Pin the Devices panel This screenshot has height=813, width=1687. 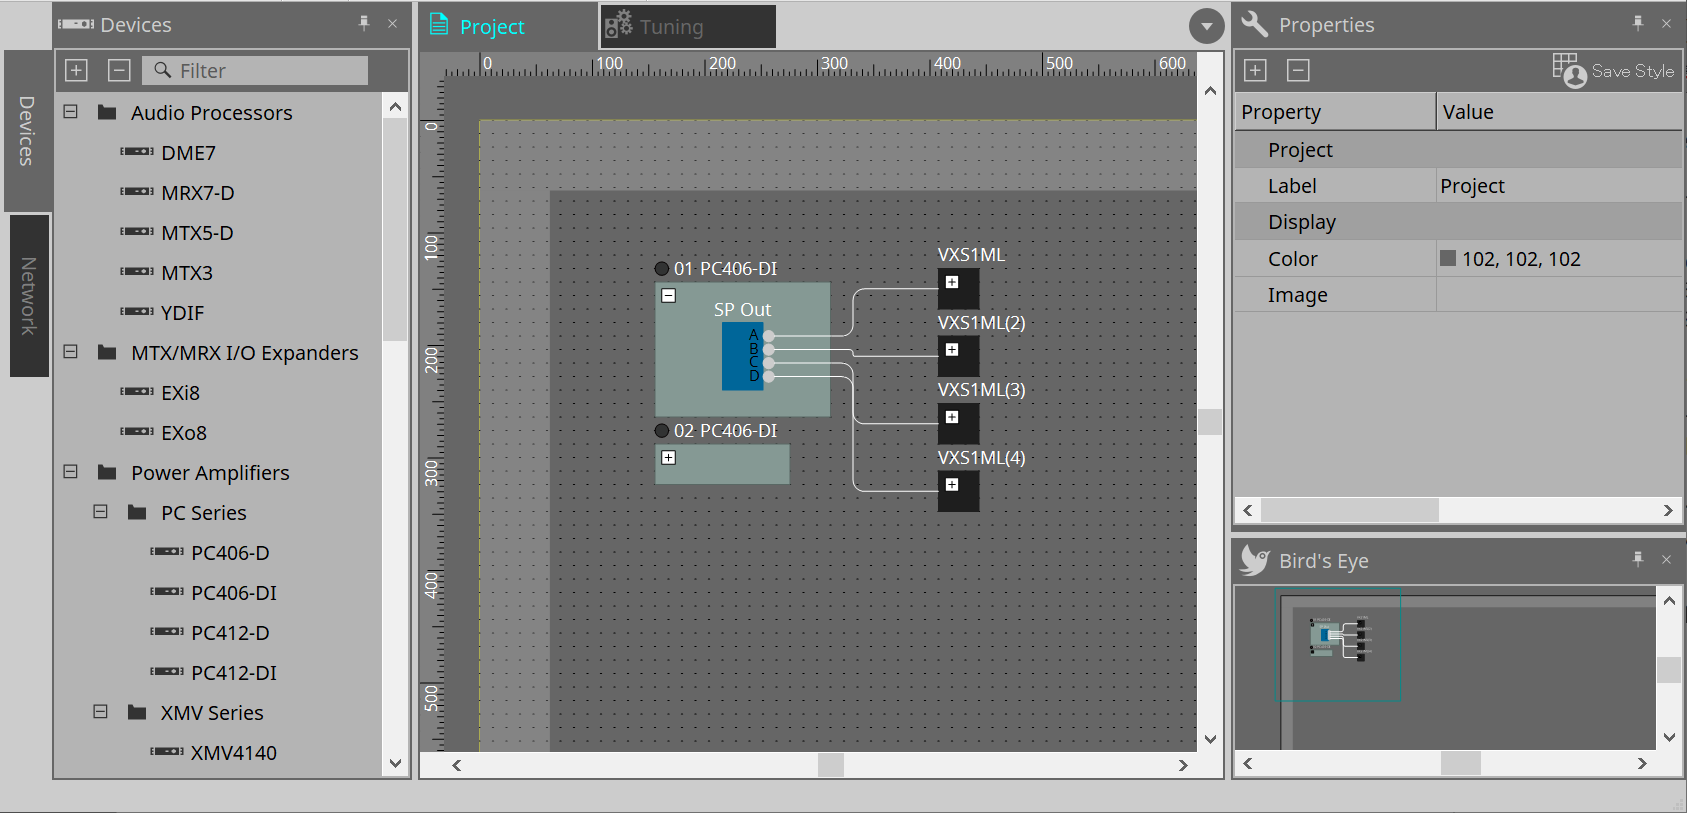coord(364,23)
